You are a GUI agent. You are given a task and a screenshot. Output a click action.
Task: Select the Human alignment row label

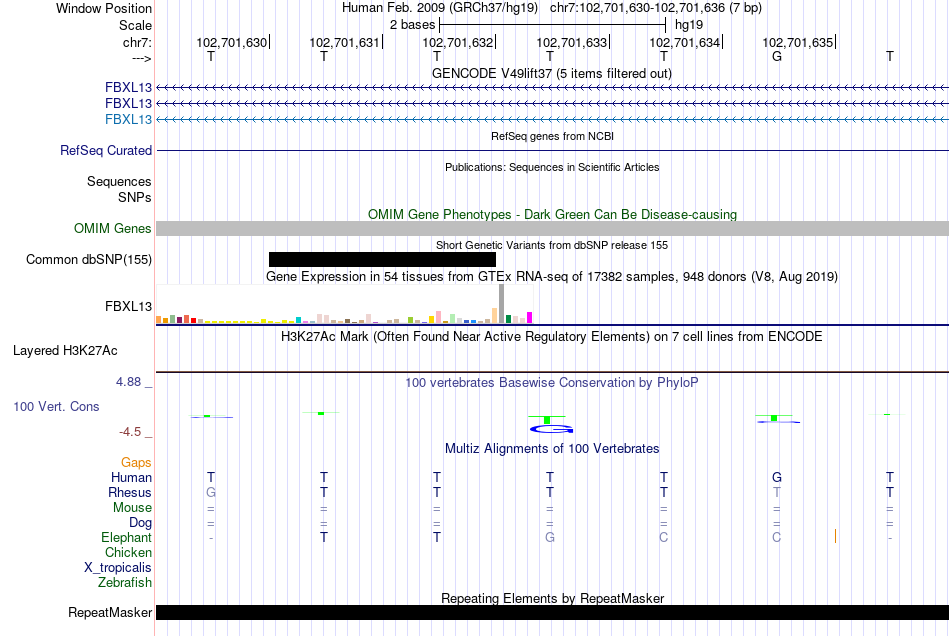pos(131,477)
